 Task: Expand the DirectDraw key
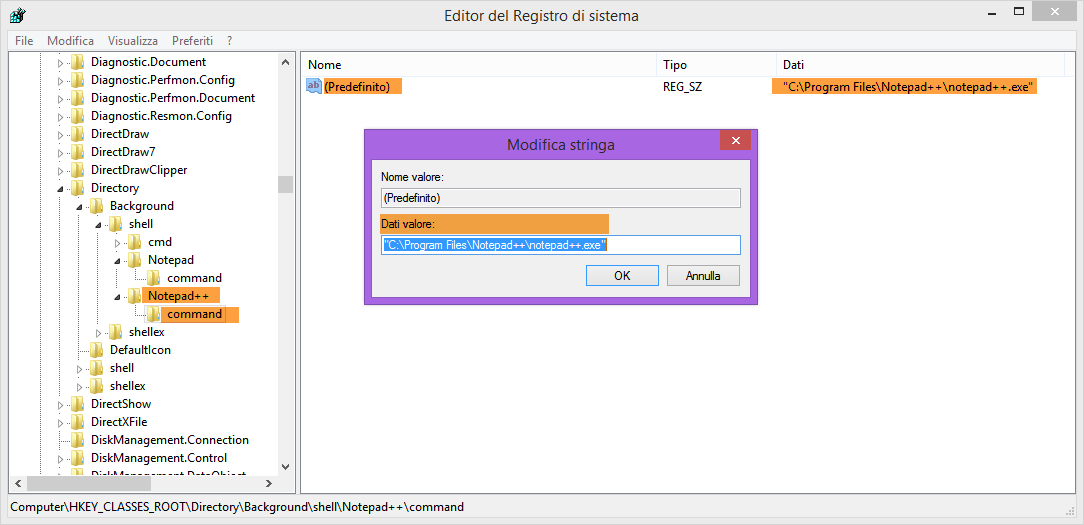pos(60,134)
